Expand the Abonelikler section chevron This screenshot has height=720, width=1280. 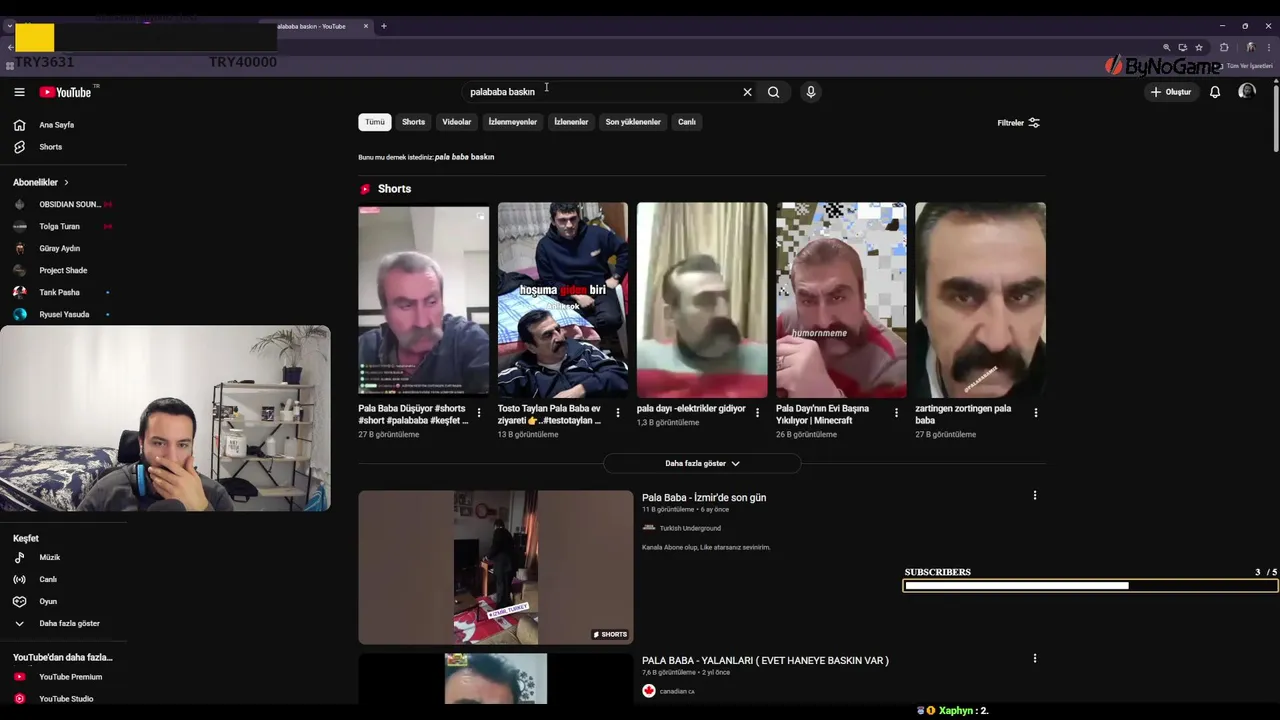coord(66,182)
